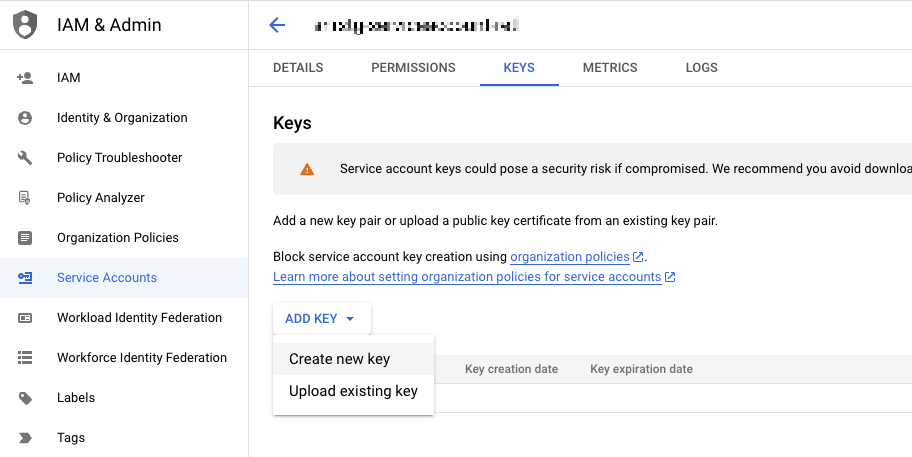Click the Identity & Organization person icon
The width and height of the screenshot is (912, 457).
coord(25,118)
